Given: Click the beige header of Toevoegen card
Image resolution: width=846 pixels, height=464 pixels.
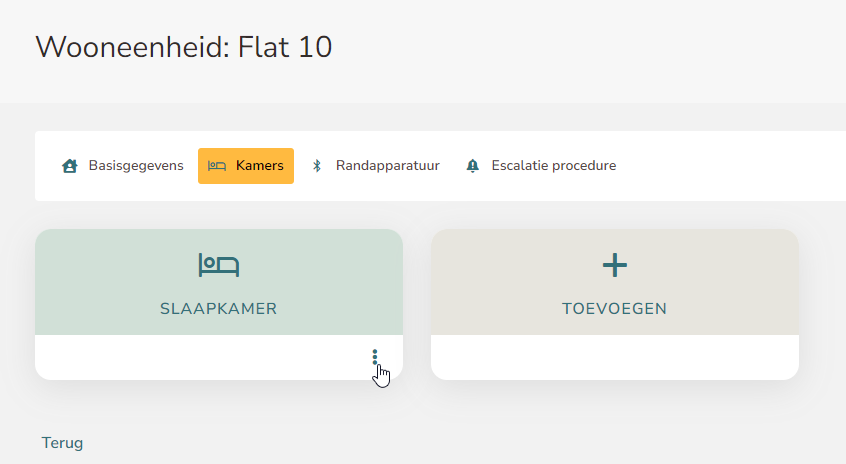Looking at the screenshot, I should (x=615, y=282).
